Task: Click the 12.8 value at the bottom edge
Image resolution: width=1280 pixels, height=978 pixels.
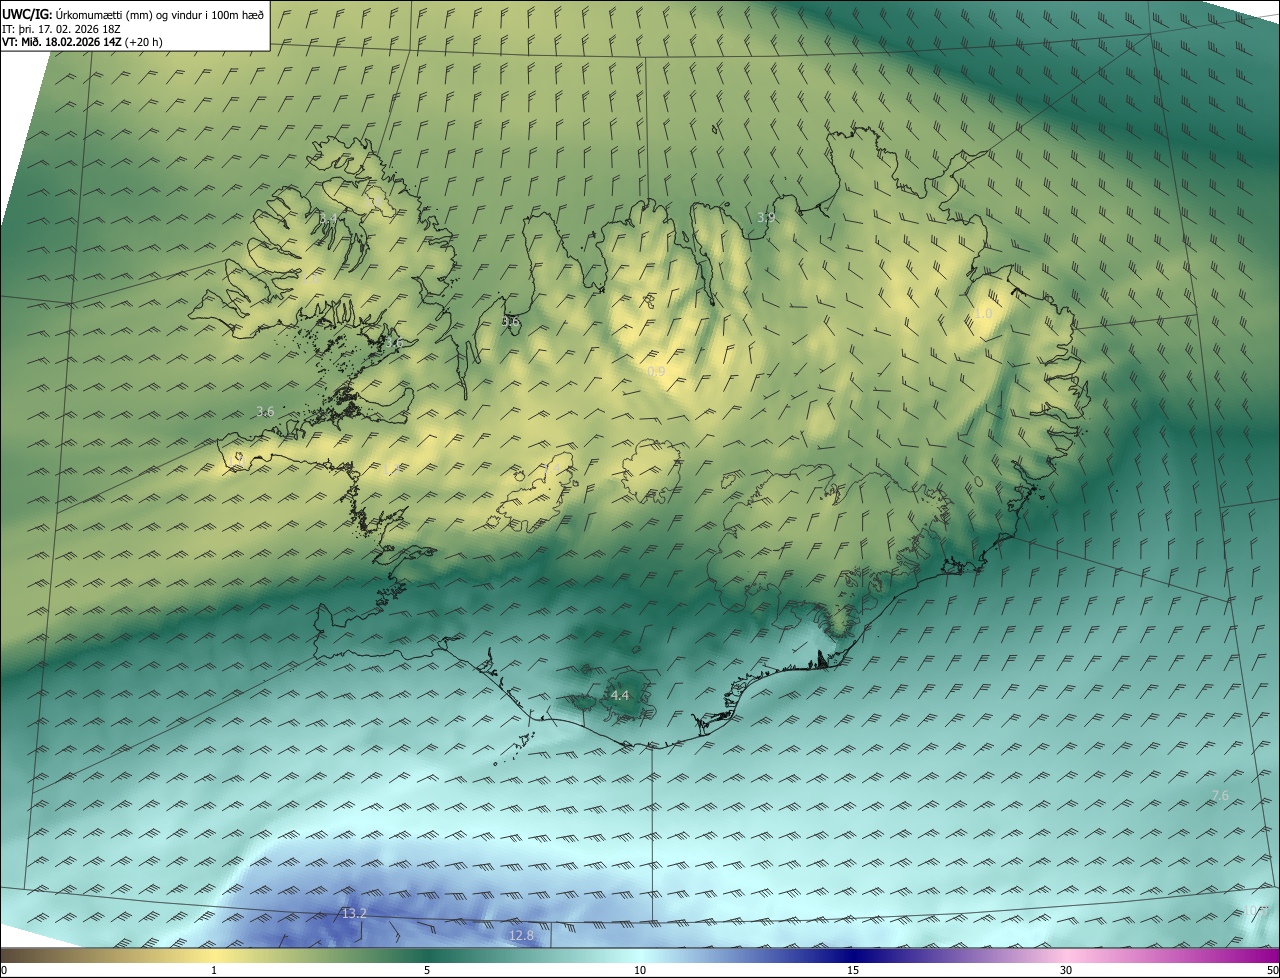Action: (x=521, y=935)
